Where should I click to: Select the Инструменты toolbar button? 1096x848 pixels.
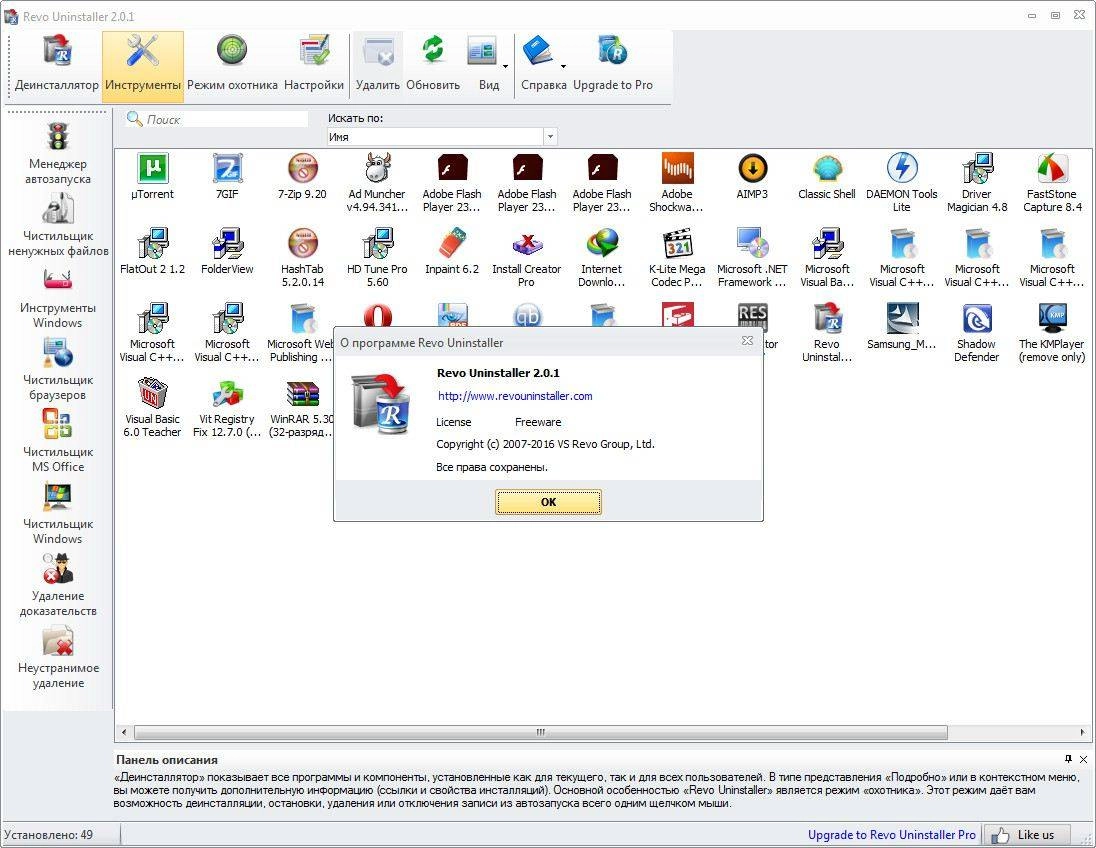pyautogui.click(x=143, y=66)
